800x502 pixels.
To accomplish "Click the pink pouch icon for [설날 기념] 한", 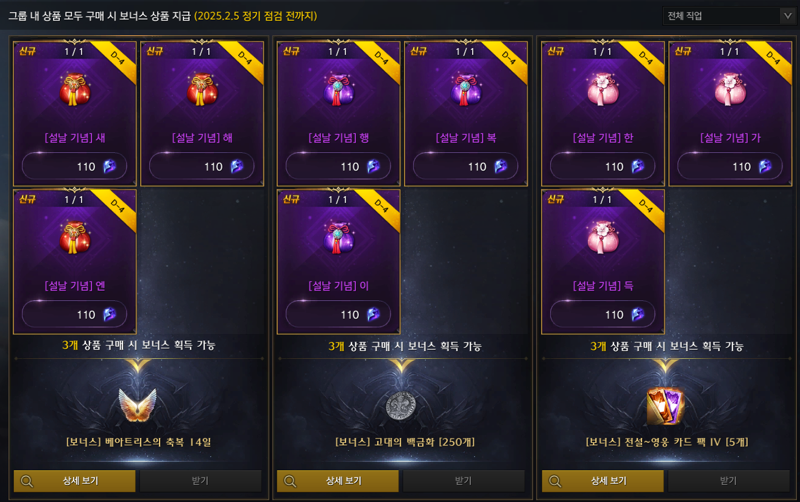I will 603,90.
